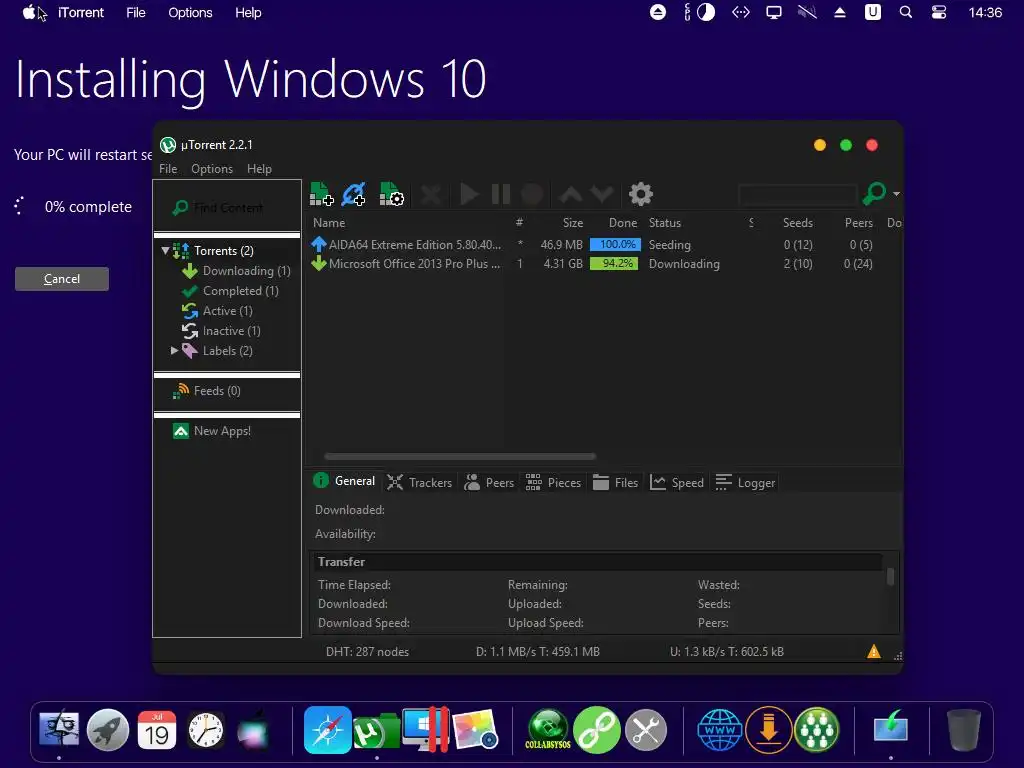The height and width of the screenshot is (768, 1024).
Task: Open Launchpad rocket icon in dock
Action: pyautogui.click(x=108, y=730)
